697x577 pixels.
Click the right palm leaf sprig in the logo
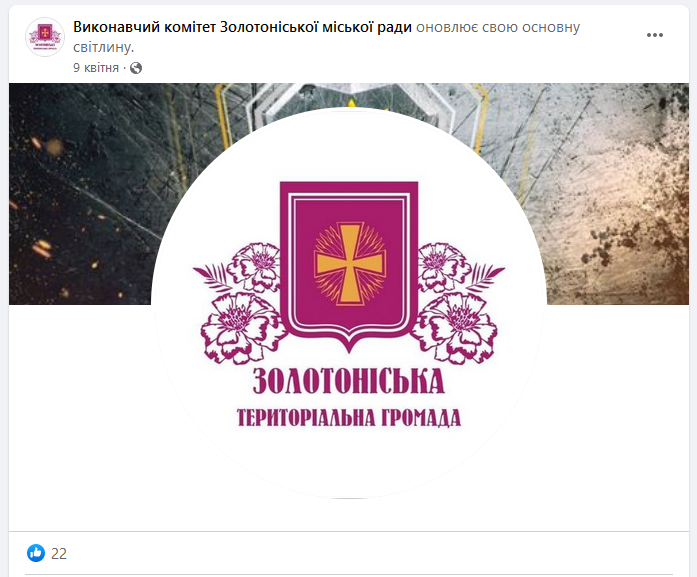coord(486,276)
